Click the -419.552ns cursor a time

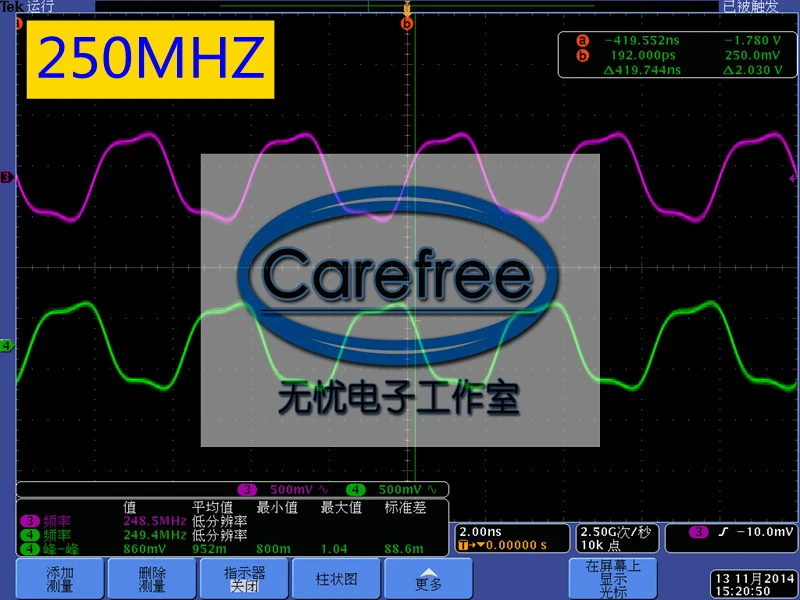[x=642, y=40]
